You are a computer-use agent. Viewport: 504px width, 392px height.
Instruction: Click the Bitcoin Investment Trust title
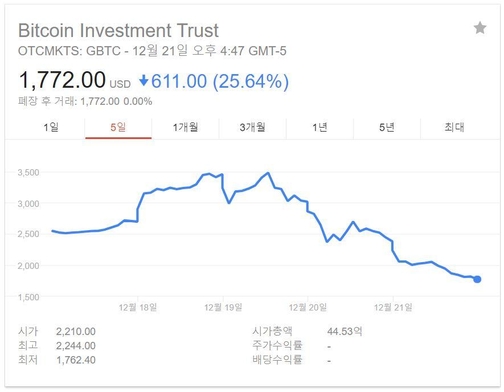(x=118, y=30)
